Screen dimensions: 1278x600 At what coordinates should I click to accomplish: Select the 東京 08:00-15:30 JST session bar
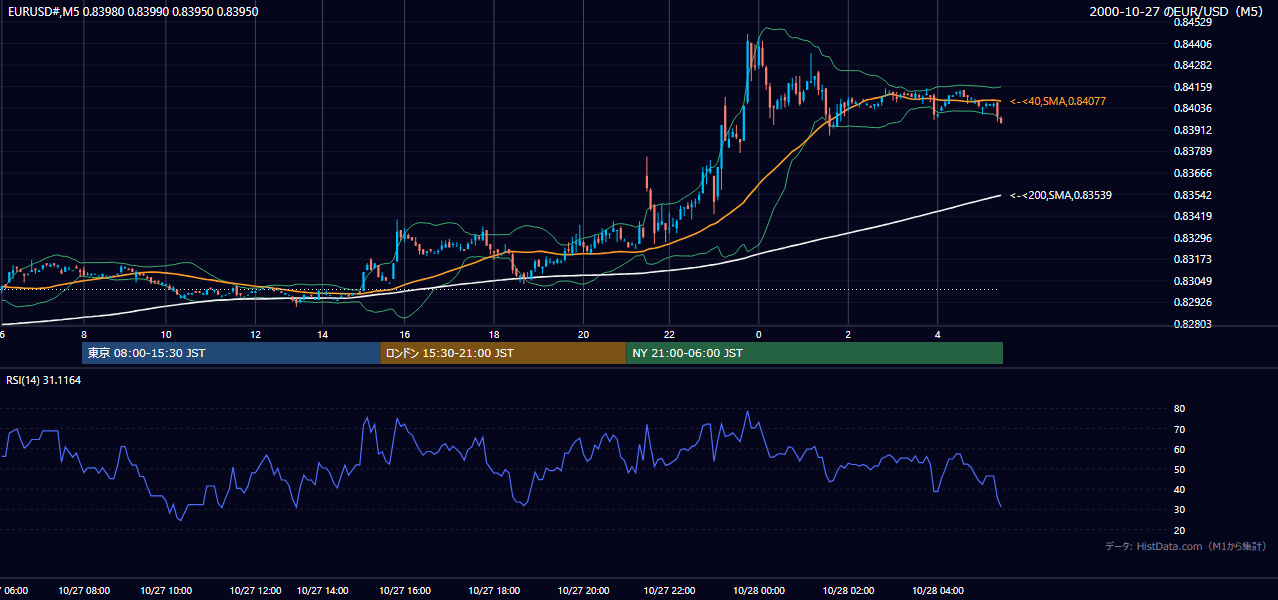click(231, 353)
